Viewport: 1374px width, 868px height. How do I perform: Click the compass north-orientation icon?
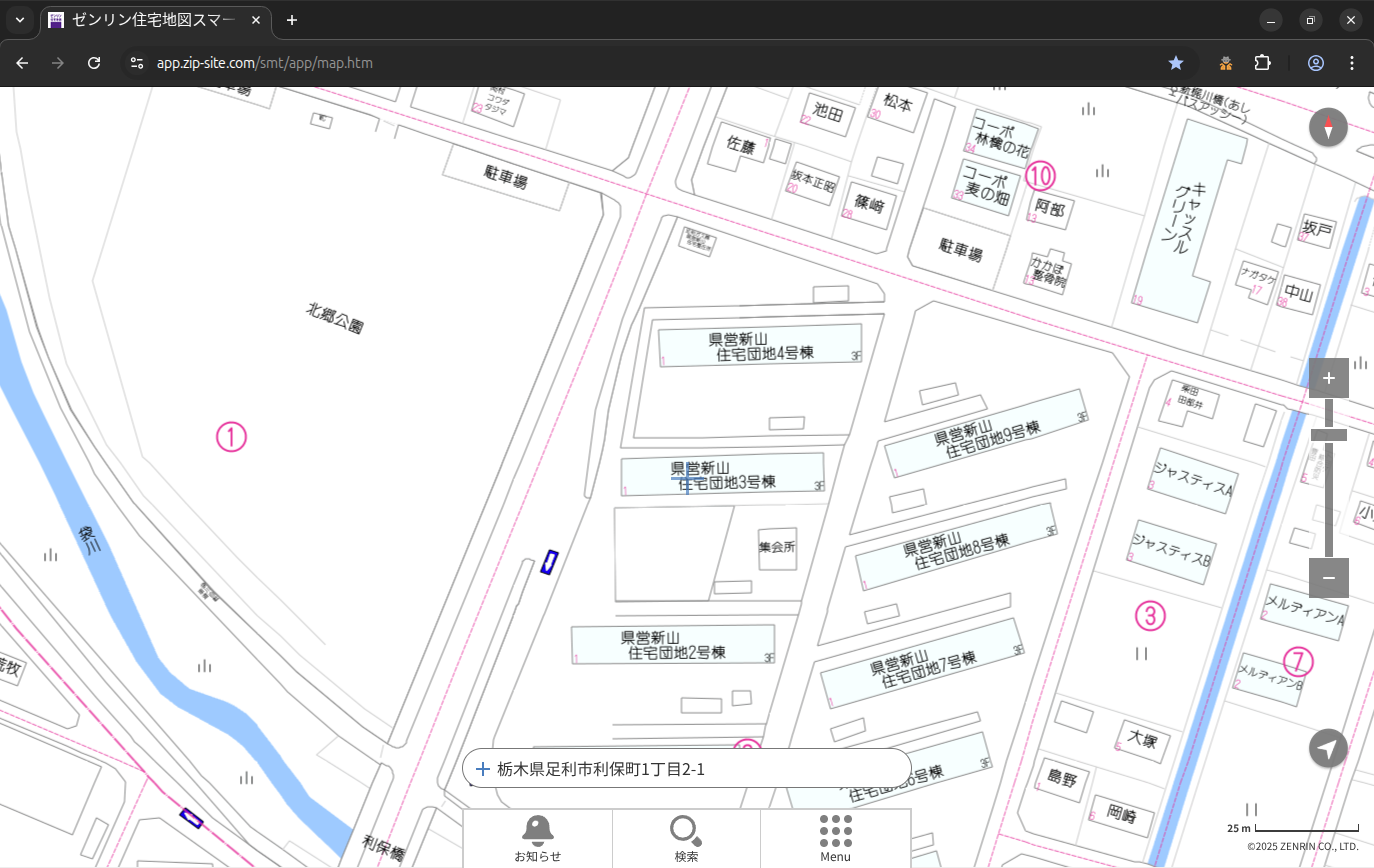1328,128
